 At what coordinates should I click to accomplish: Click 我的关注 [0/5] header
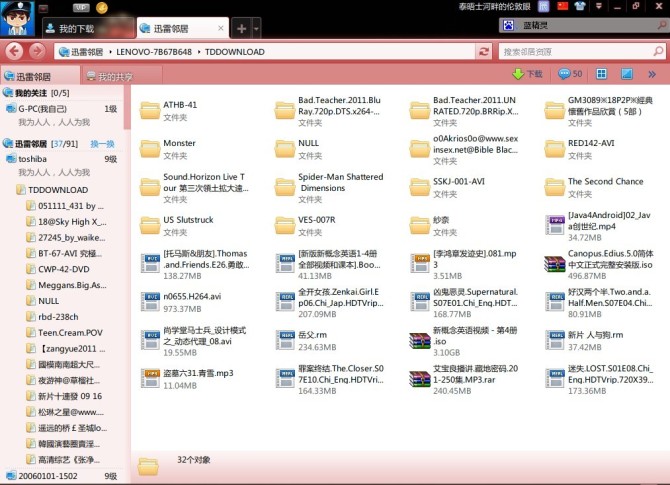click(36, 93)
